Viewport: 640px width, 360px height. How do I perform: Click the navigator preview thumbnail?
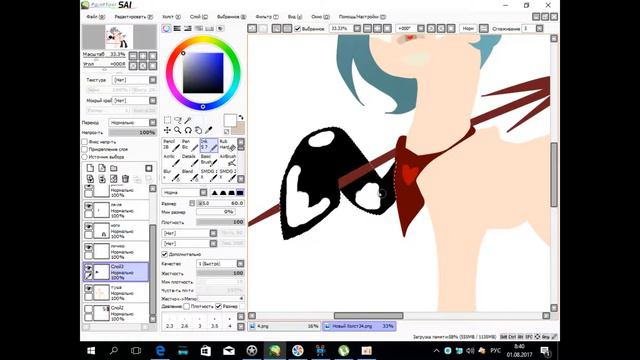pyautogui.click(x=119, y=37)
